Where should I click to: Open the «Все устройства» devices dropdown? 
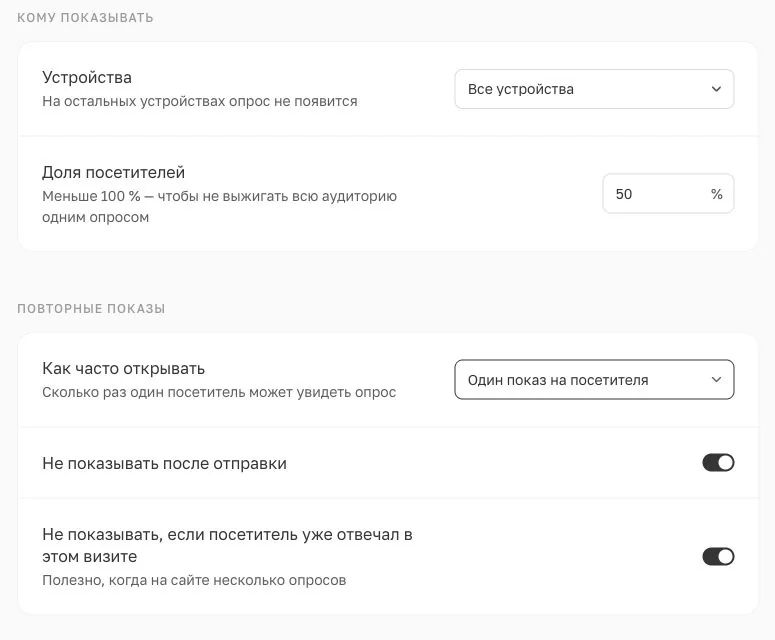tap(594, 89)
